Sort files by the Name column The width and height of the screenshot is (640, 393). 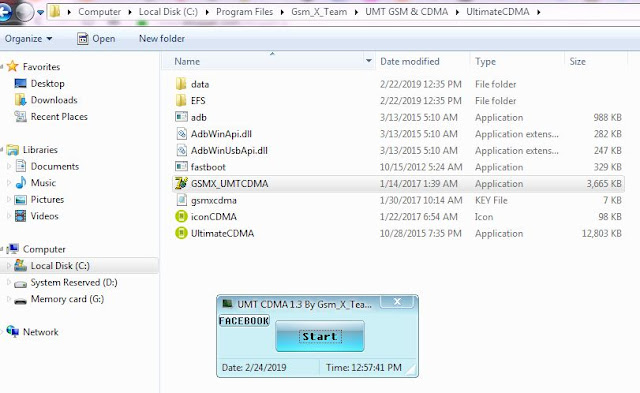(x=187, y=61)
